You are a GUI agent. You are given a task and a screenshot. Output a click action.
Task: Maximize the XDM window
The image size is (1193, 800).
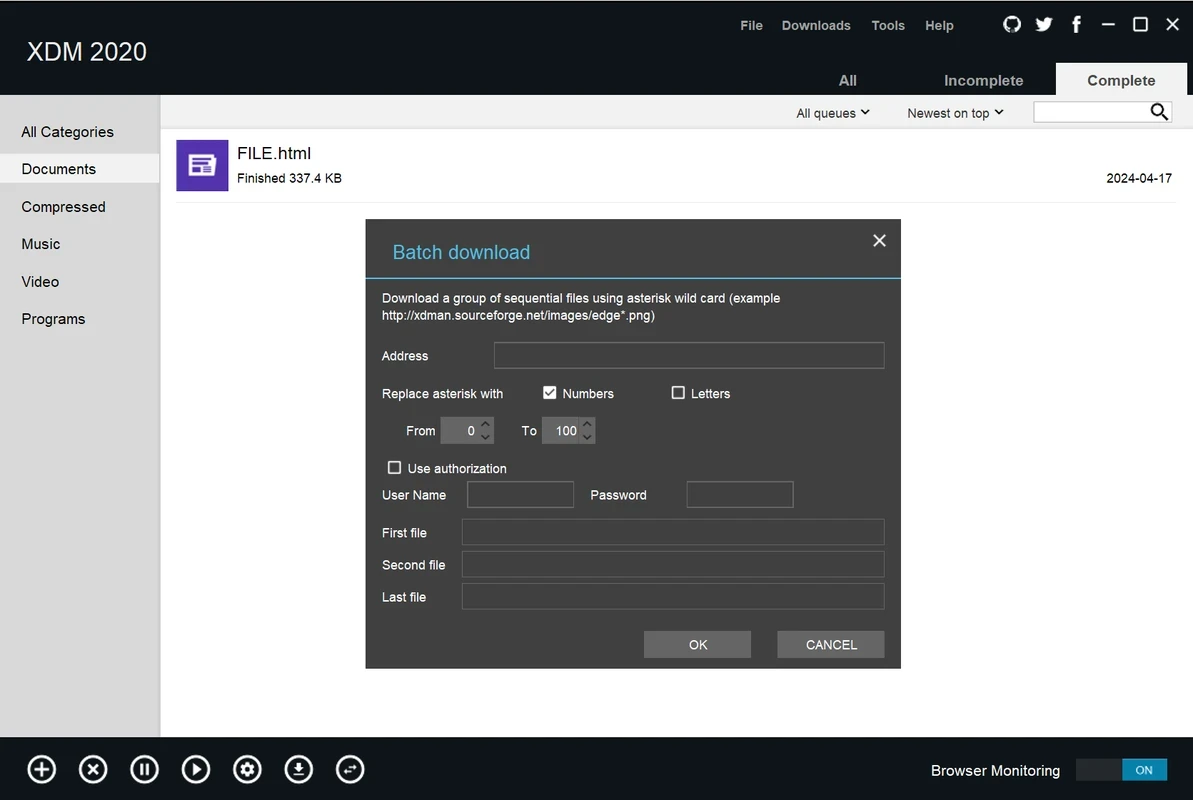point(1140,24)
